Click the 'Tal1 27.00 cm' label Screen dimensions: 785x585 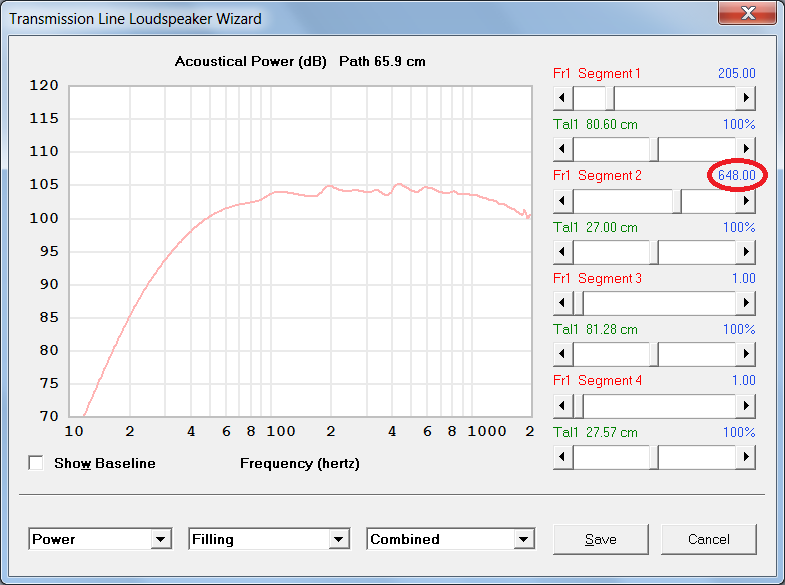595,227
